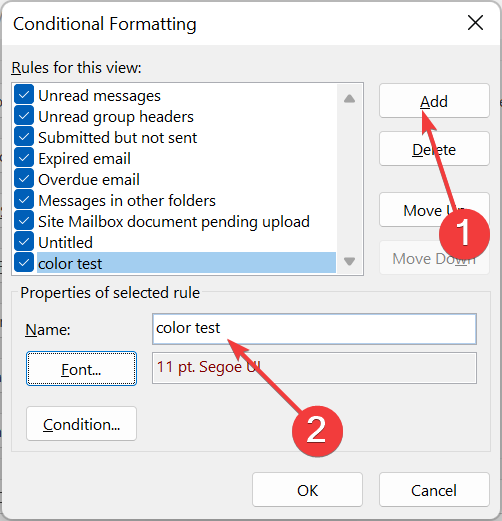The width and height of the screenshot is (502, 521).
Task: Click into the Name text field
Action: click(x=314, y=329)
